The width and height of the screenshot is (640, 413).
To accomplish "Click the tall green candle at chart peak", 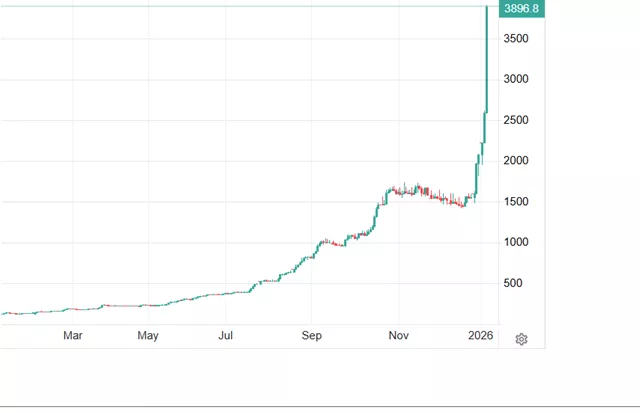I will pyautogui.click(x=486, y=60).
